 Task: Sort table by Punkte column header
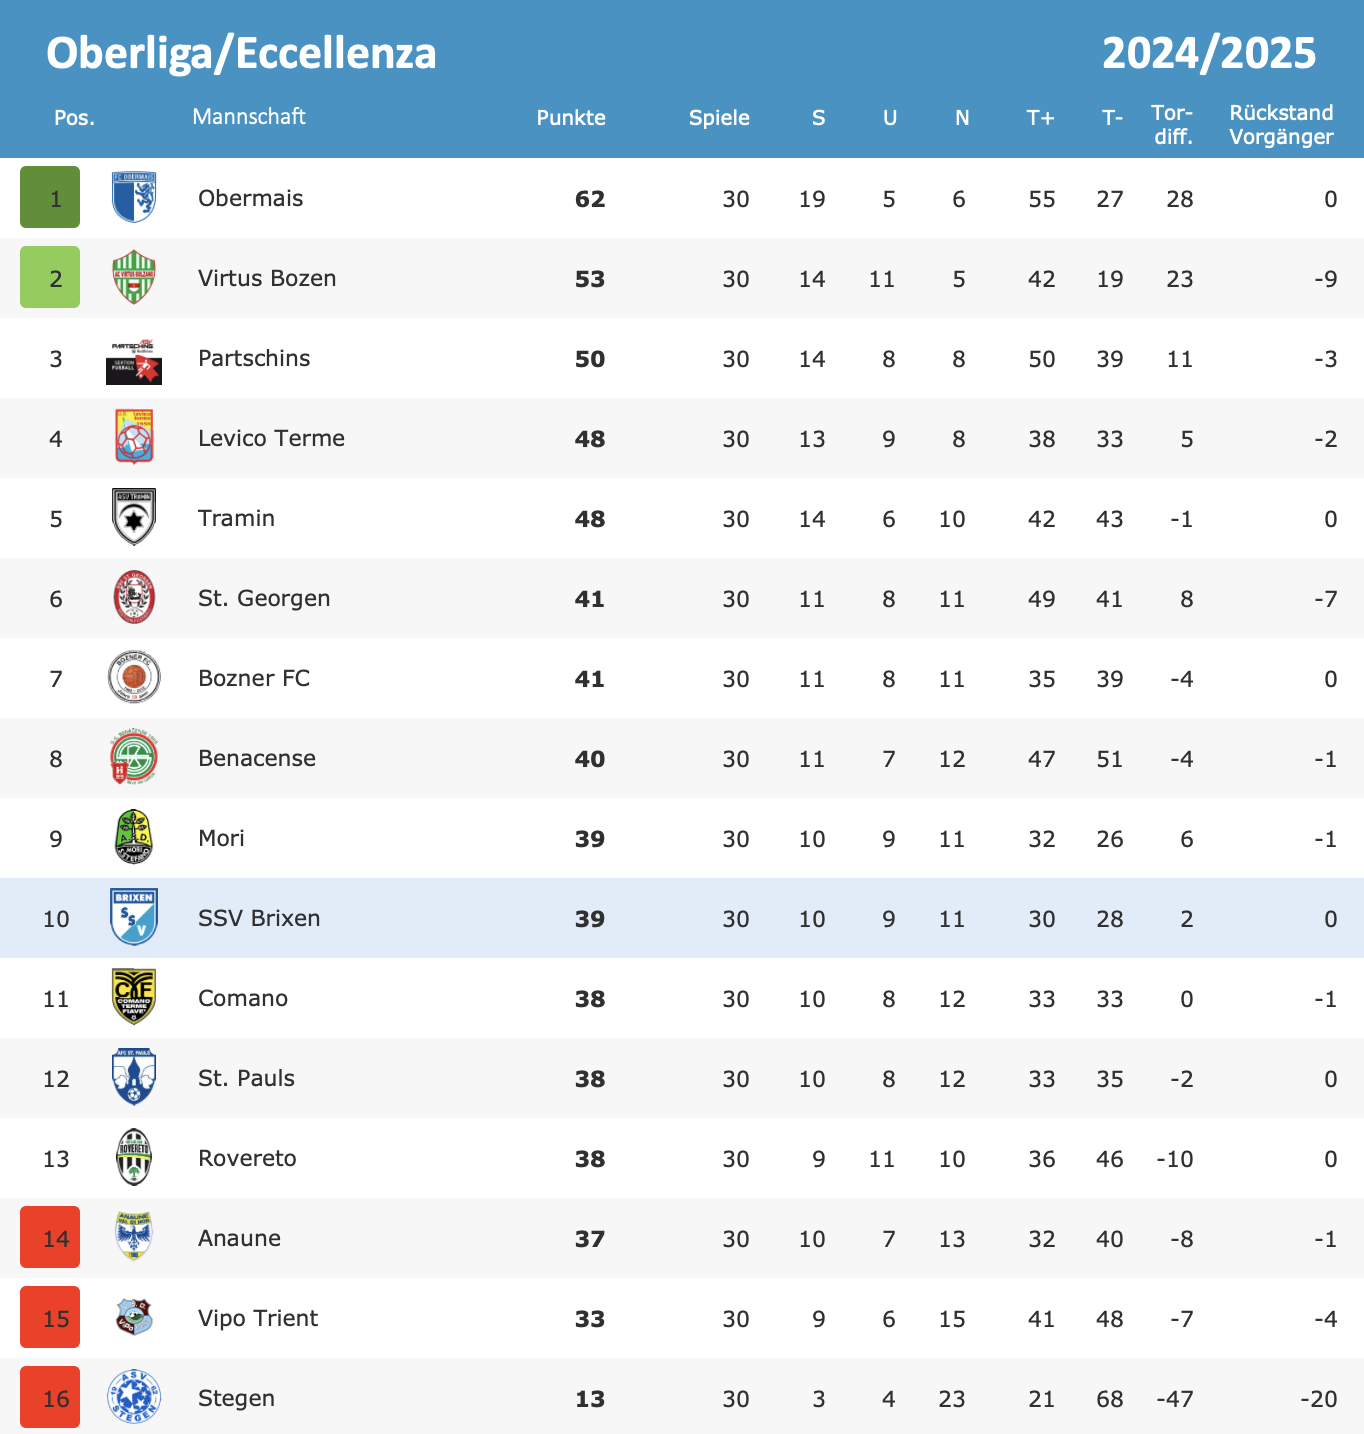click(571, 118)
